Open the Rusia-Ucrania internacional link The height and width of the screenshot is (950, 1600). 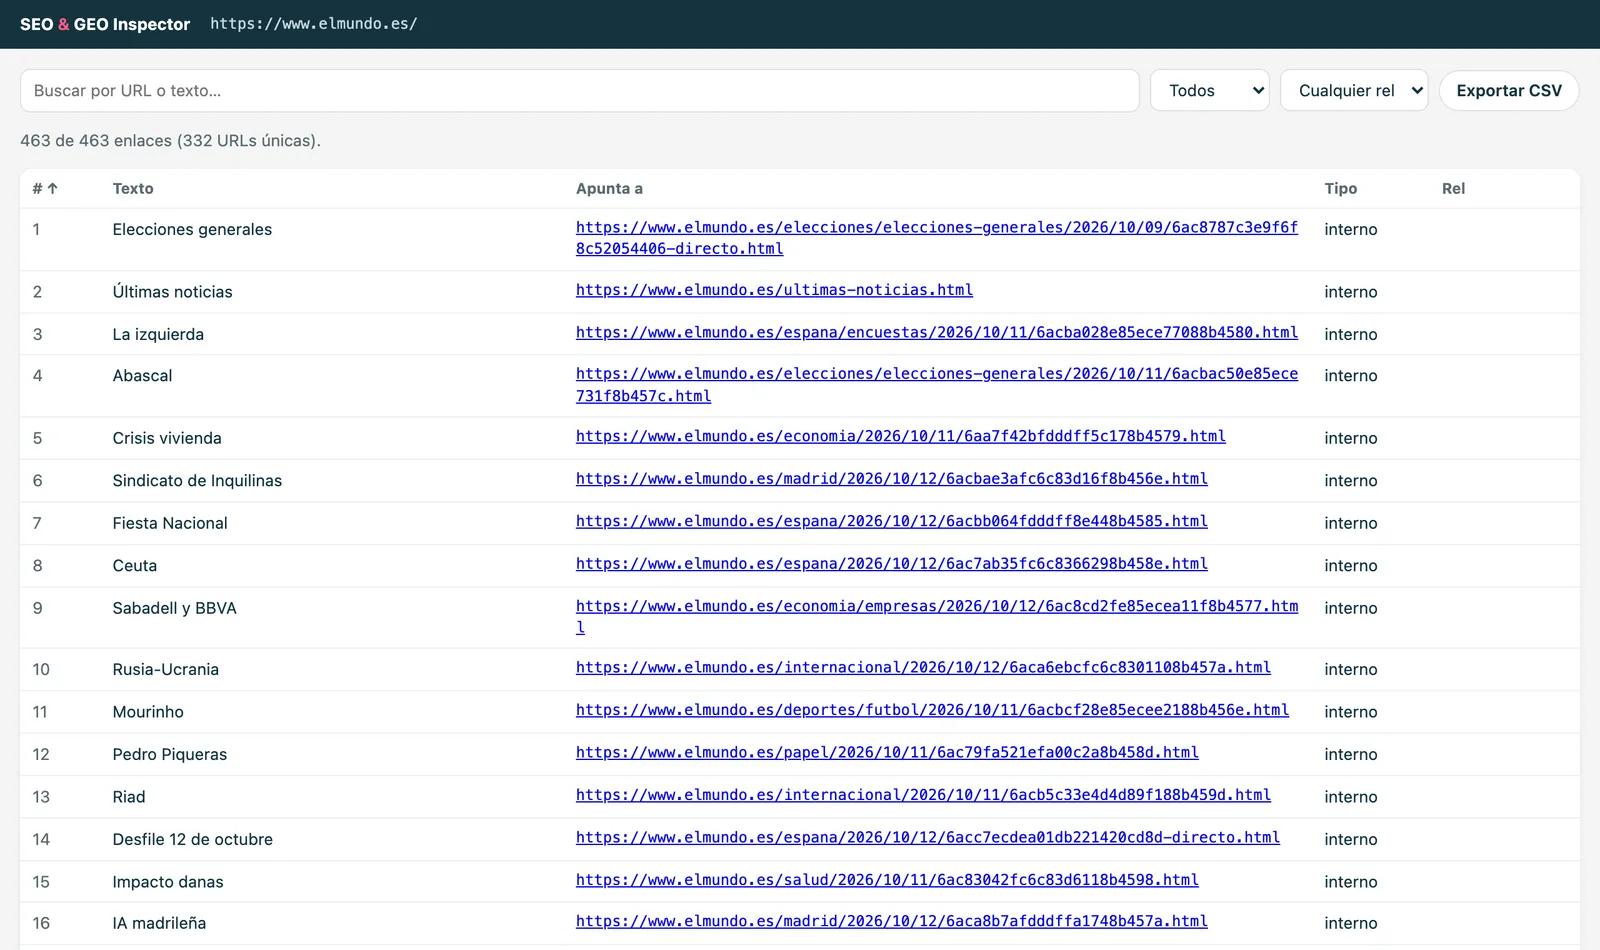[x=923, y=667]
